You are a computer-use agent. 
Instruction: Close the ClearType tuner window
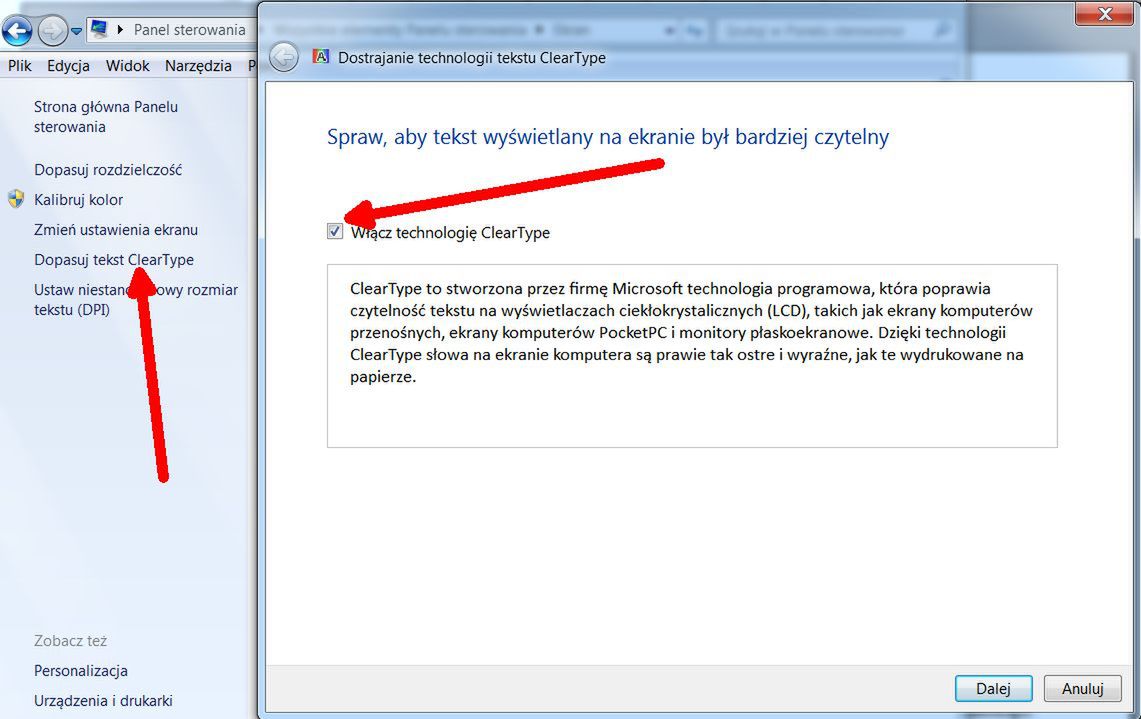click(1103, 14)
